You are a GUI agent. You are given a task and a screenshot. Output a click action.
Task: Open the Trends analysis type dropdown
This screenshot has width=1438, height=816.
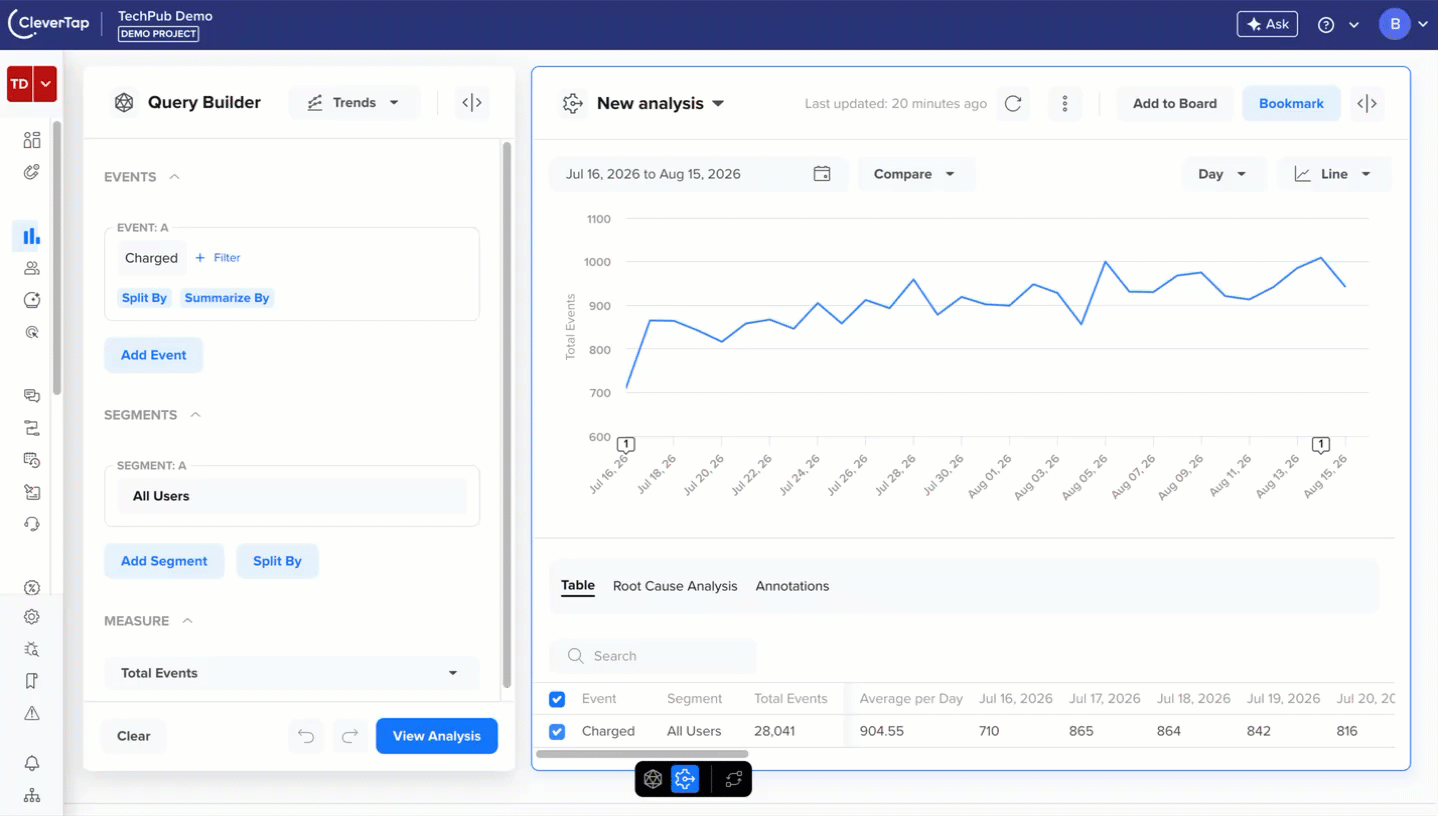point(354,102)
